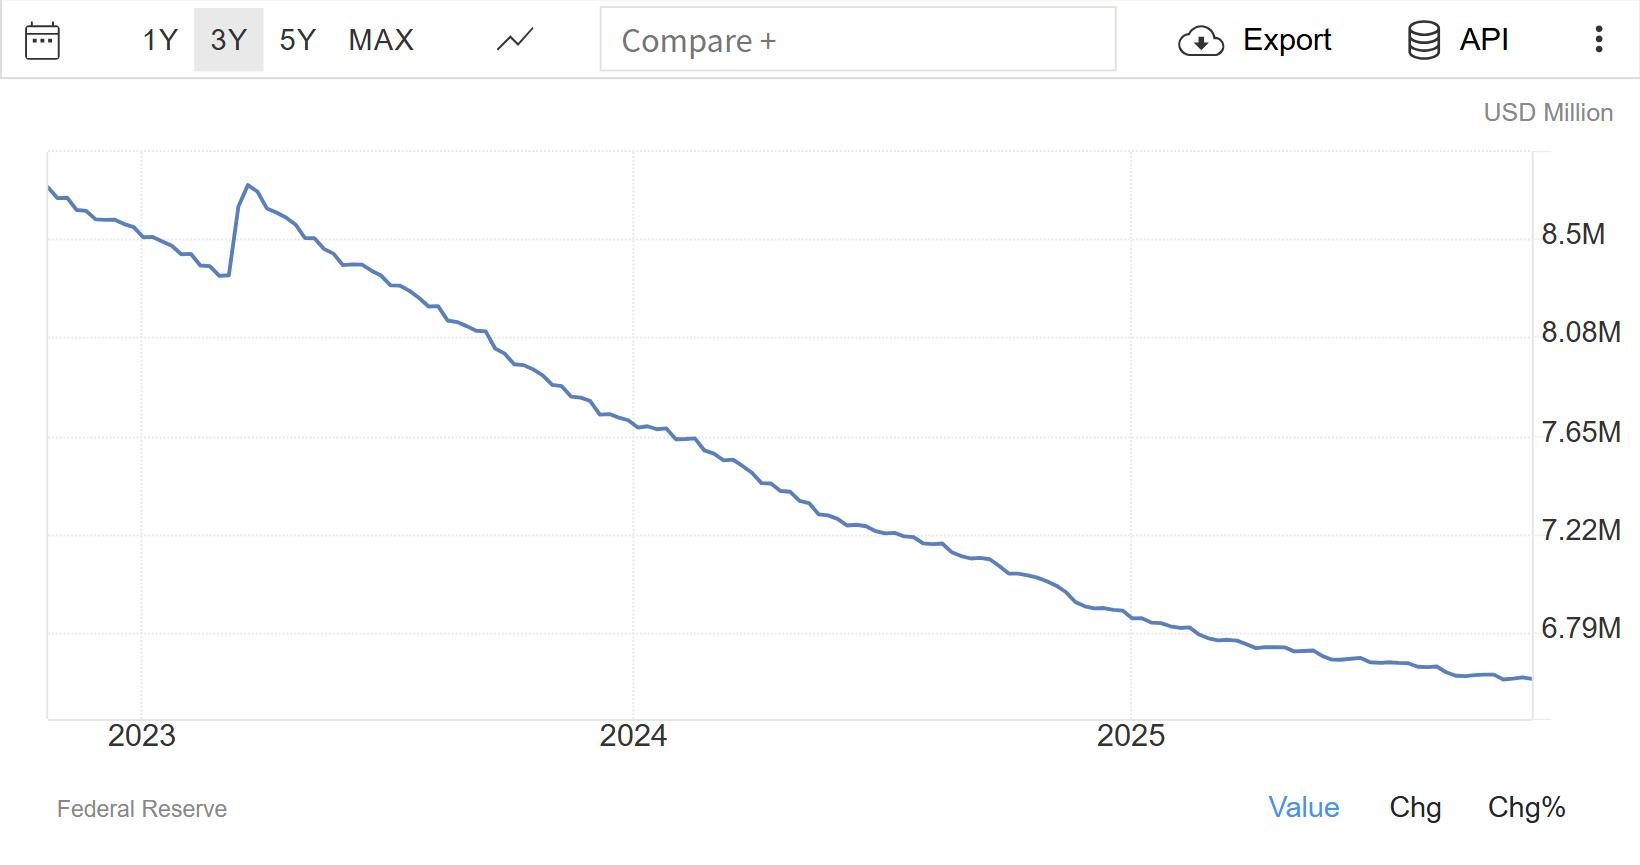Open the calendar date picker
This screenshot has height=865, width=1640.
coord(42,40)
